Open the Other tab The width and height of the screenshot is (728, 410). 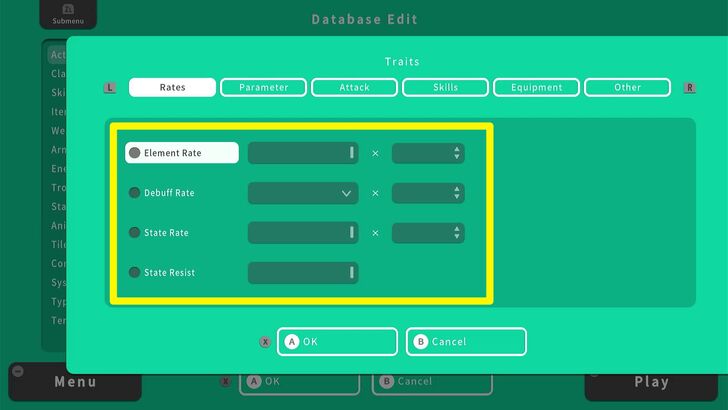[x=627, y=87]
